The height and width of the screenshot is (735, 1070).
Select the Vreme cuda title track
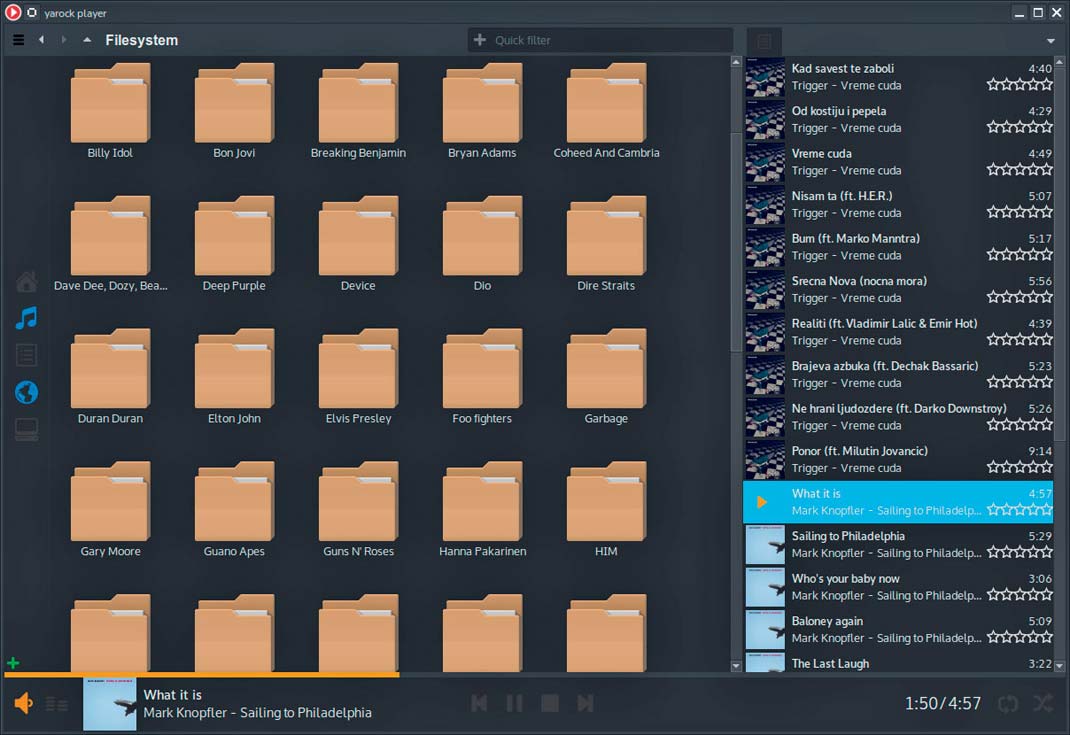coord(898,162)
